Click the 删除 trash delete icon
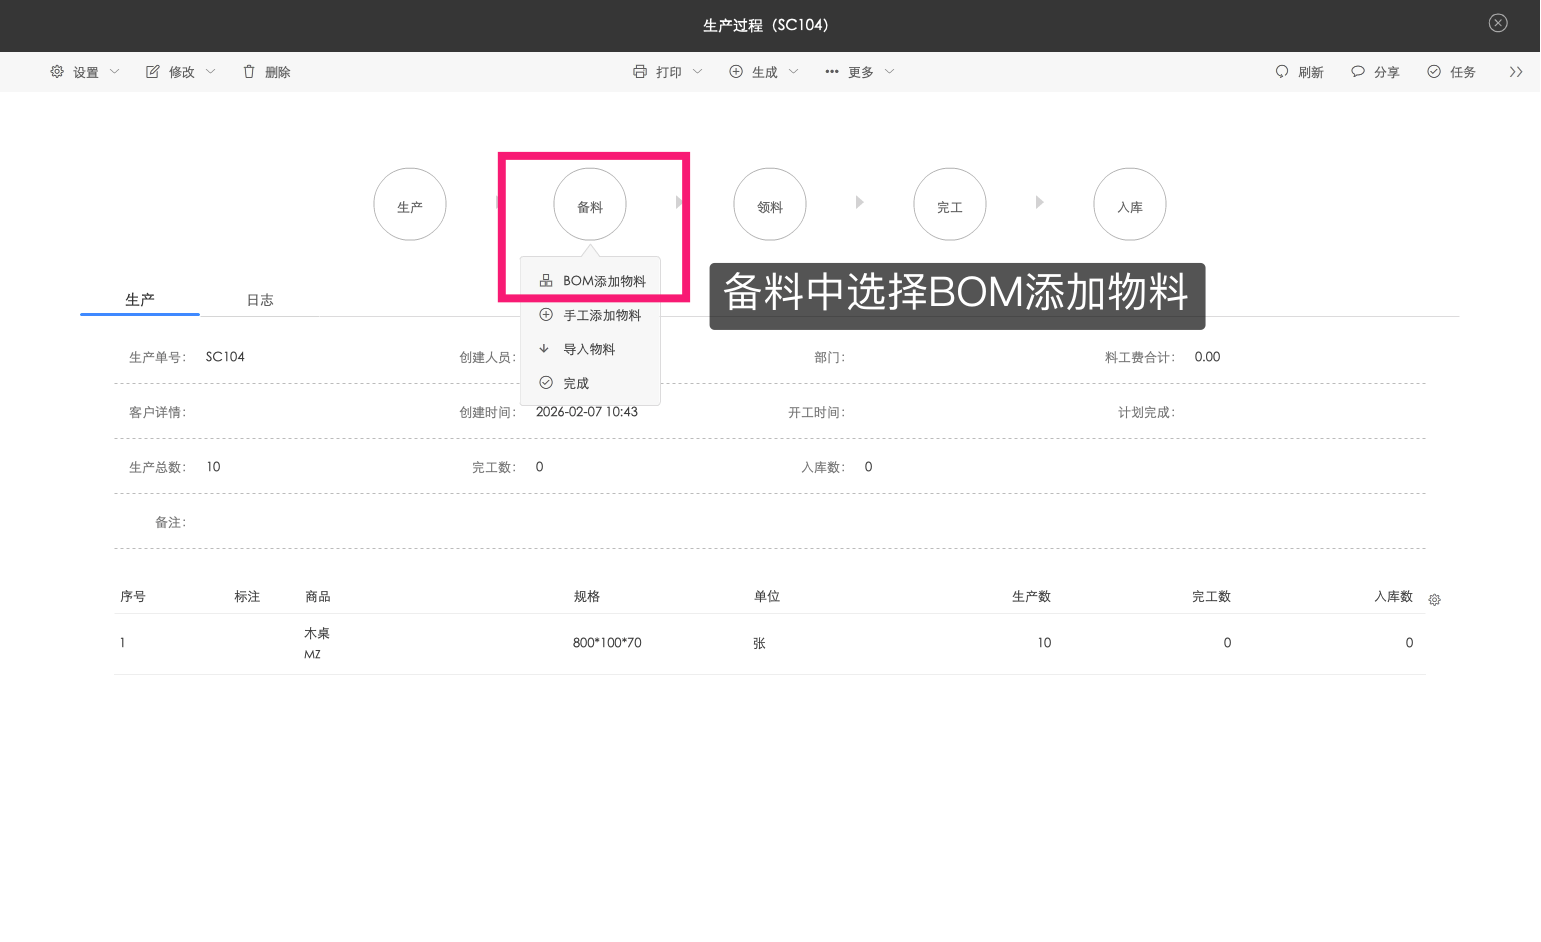Viewport: 1541px width, 942px height. coord(248,71)
